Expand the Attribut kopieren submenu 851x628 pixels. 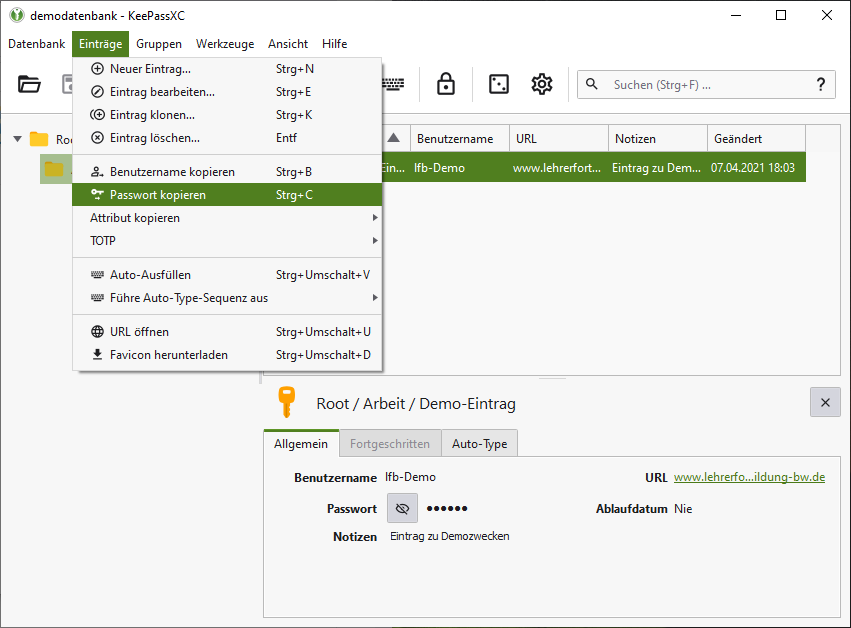[x=375, y=218]
